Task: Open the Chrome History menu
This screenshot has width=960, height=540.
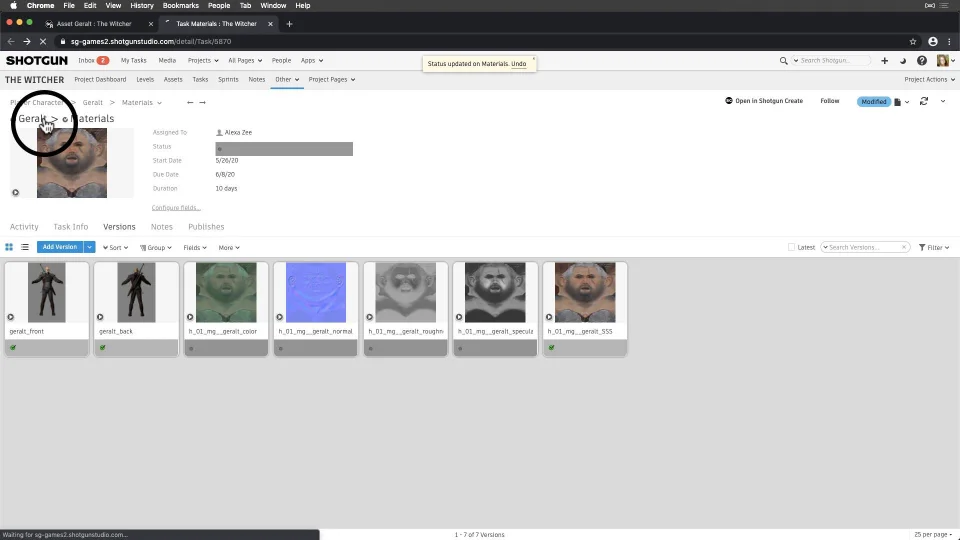Action: click(x=141, y=6)
